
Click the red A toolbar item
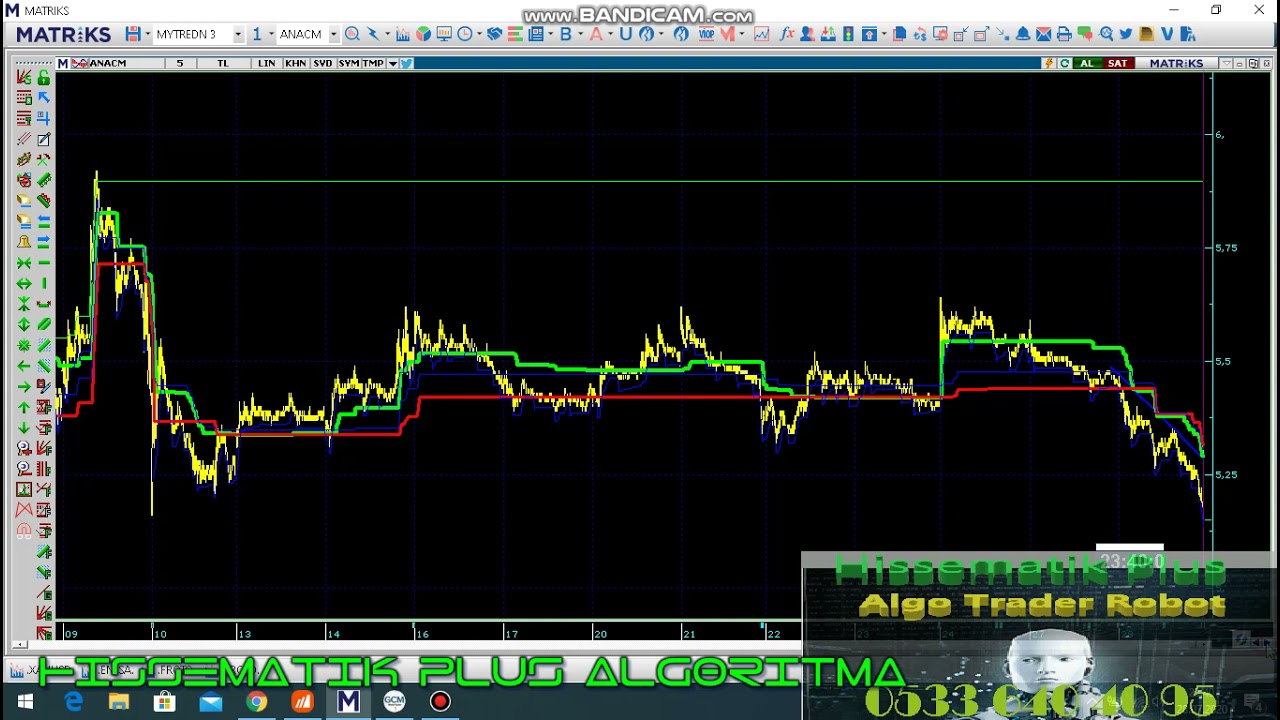(x=596, y=34)
